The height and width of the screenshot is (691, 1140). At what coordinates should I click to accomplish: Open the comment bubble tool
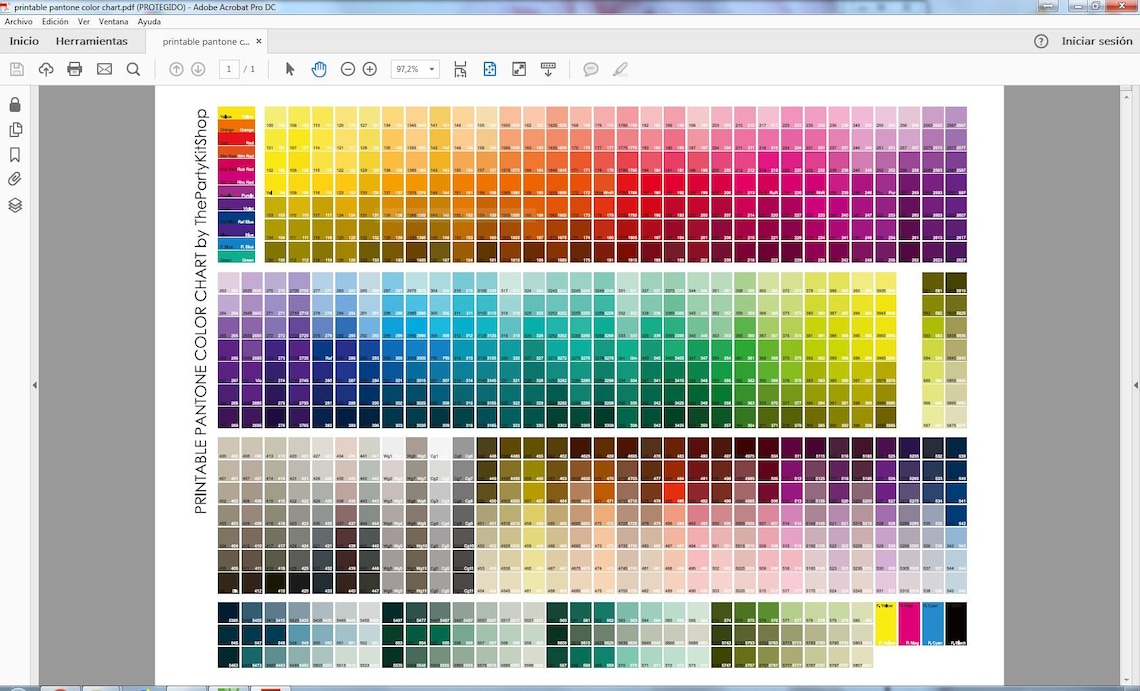(590, 69)
